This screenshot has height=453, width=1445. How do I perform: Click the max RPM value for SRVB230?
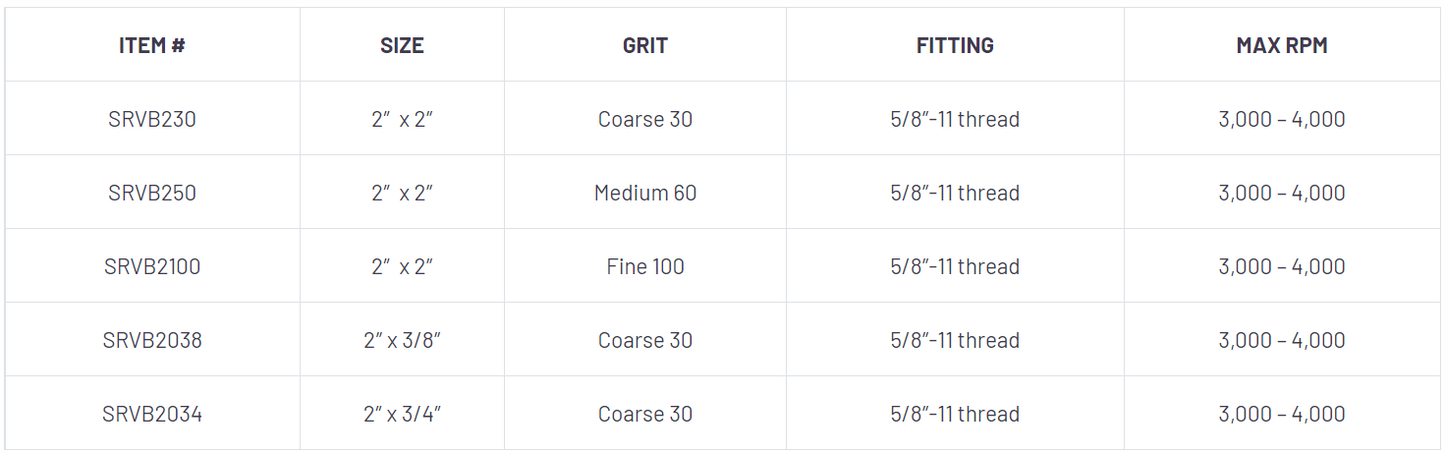pos(1282,119)
